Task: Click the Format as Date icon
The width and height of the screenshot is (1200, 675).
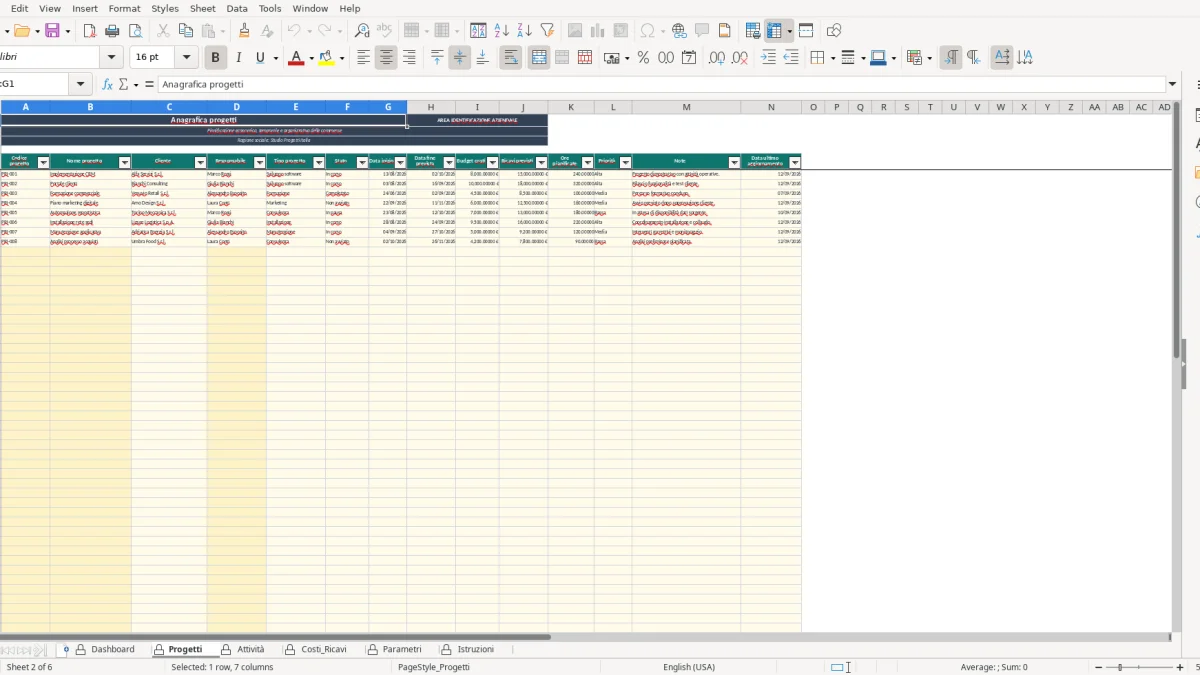Action: 689,58
